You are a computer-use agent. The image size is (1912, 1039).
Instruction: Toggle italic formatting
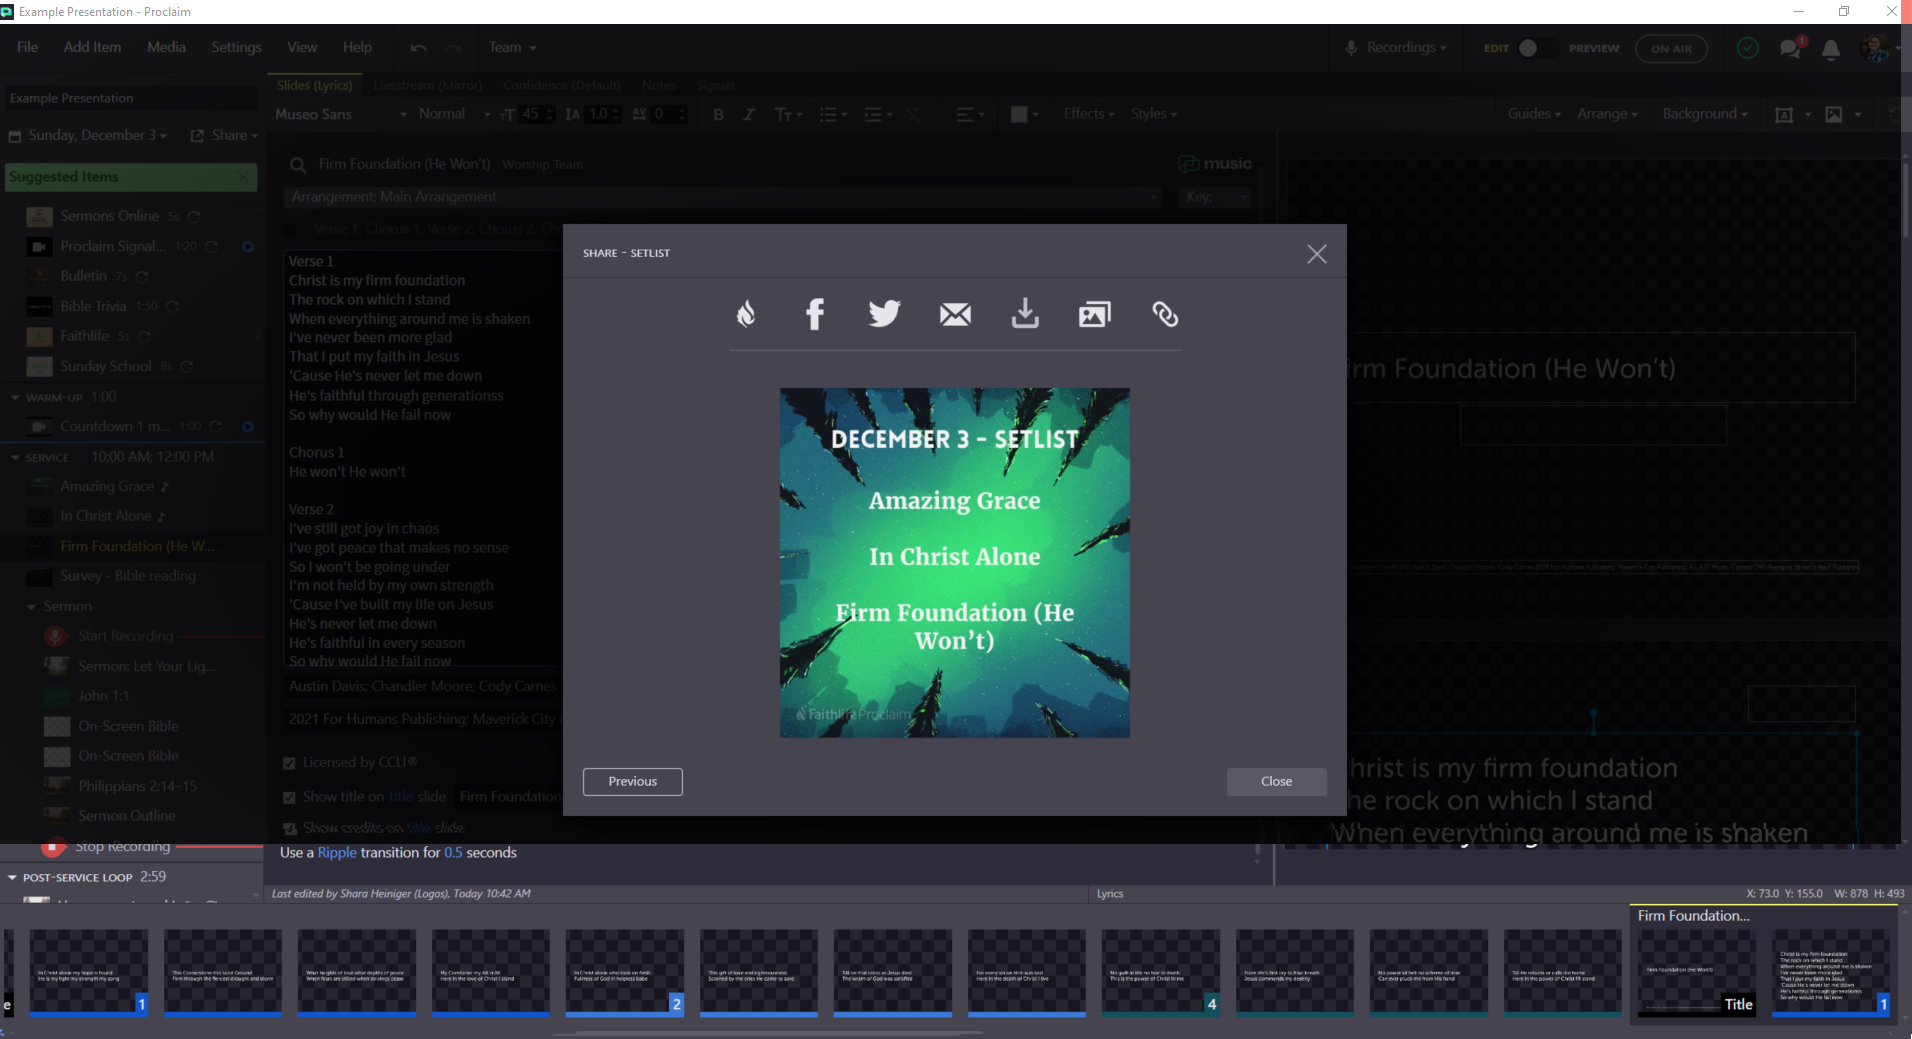pos(748,114)
